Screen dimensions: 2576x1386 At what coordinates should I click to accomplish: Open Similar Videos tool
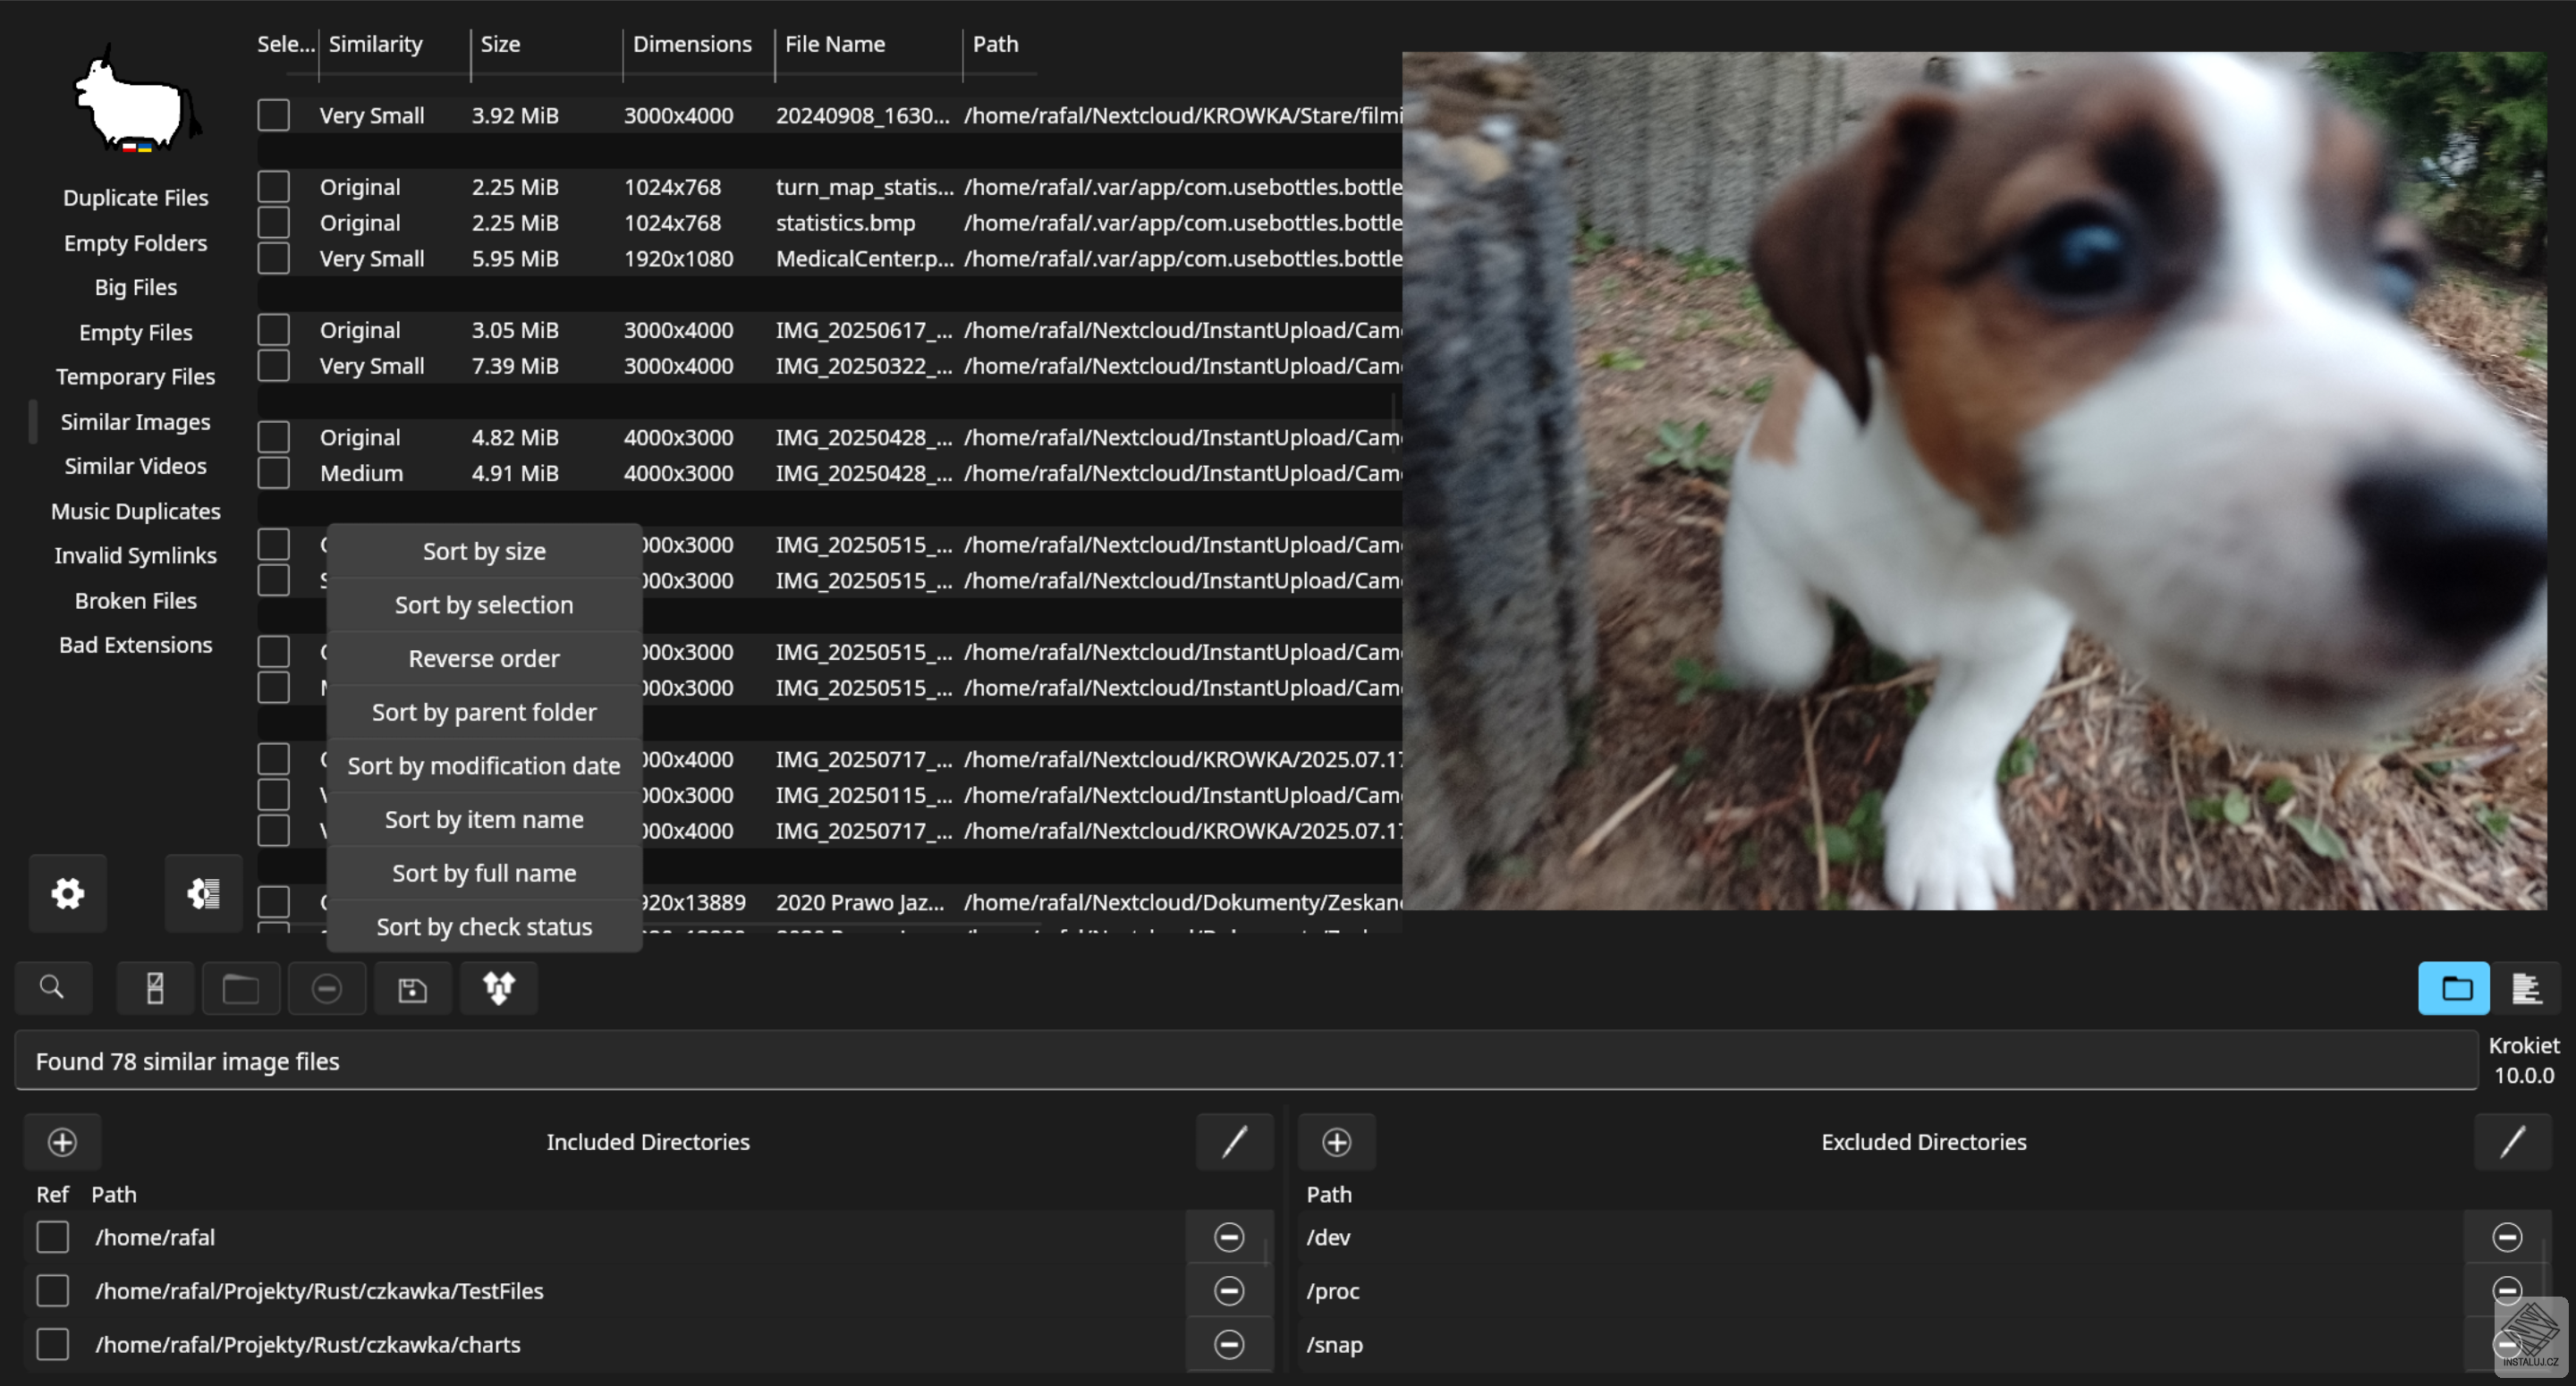[136, 466]
